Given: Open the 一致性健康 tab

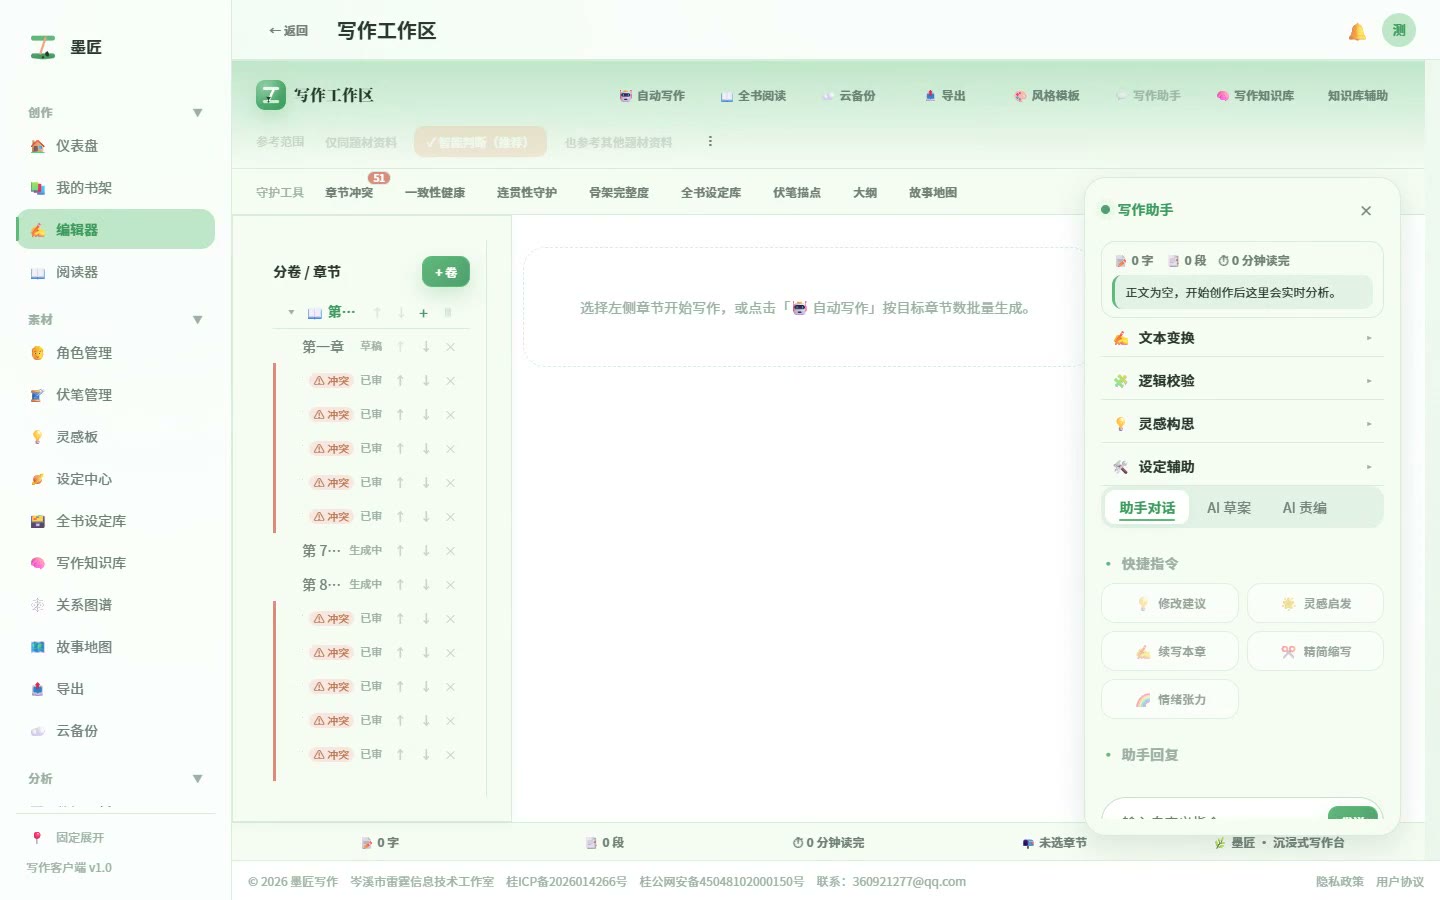Looking at the screenshot, I should 435,193.
